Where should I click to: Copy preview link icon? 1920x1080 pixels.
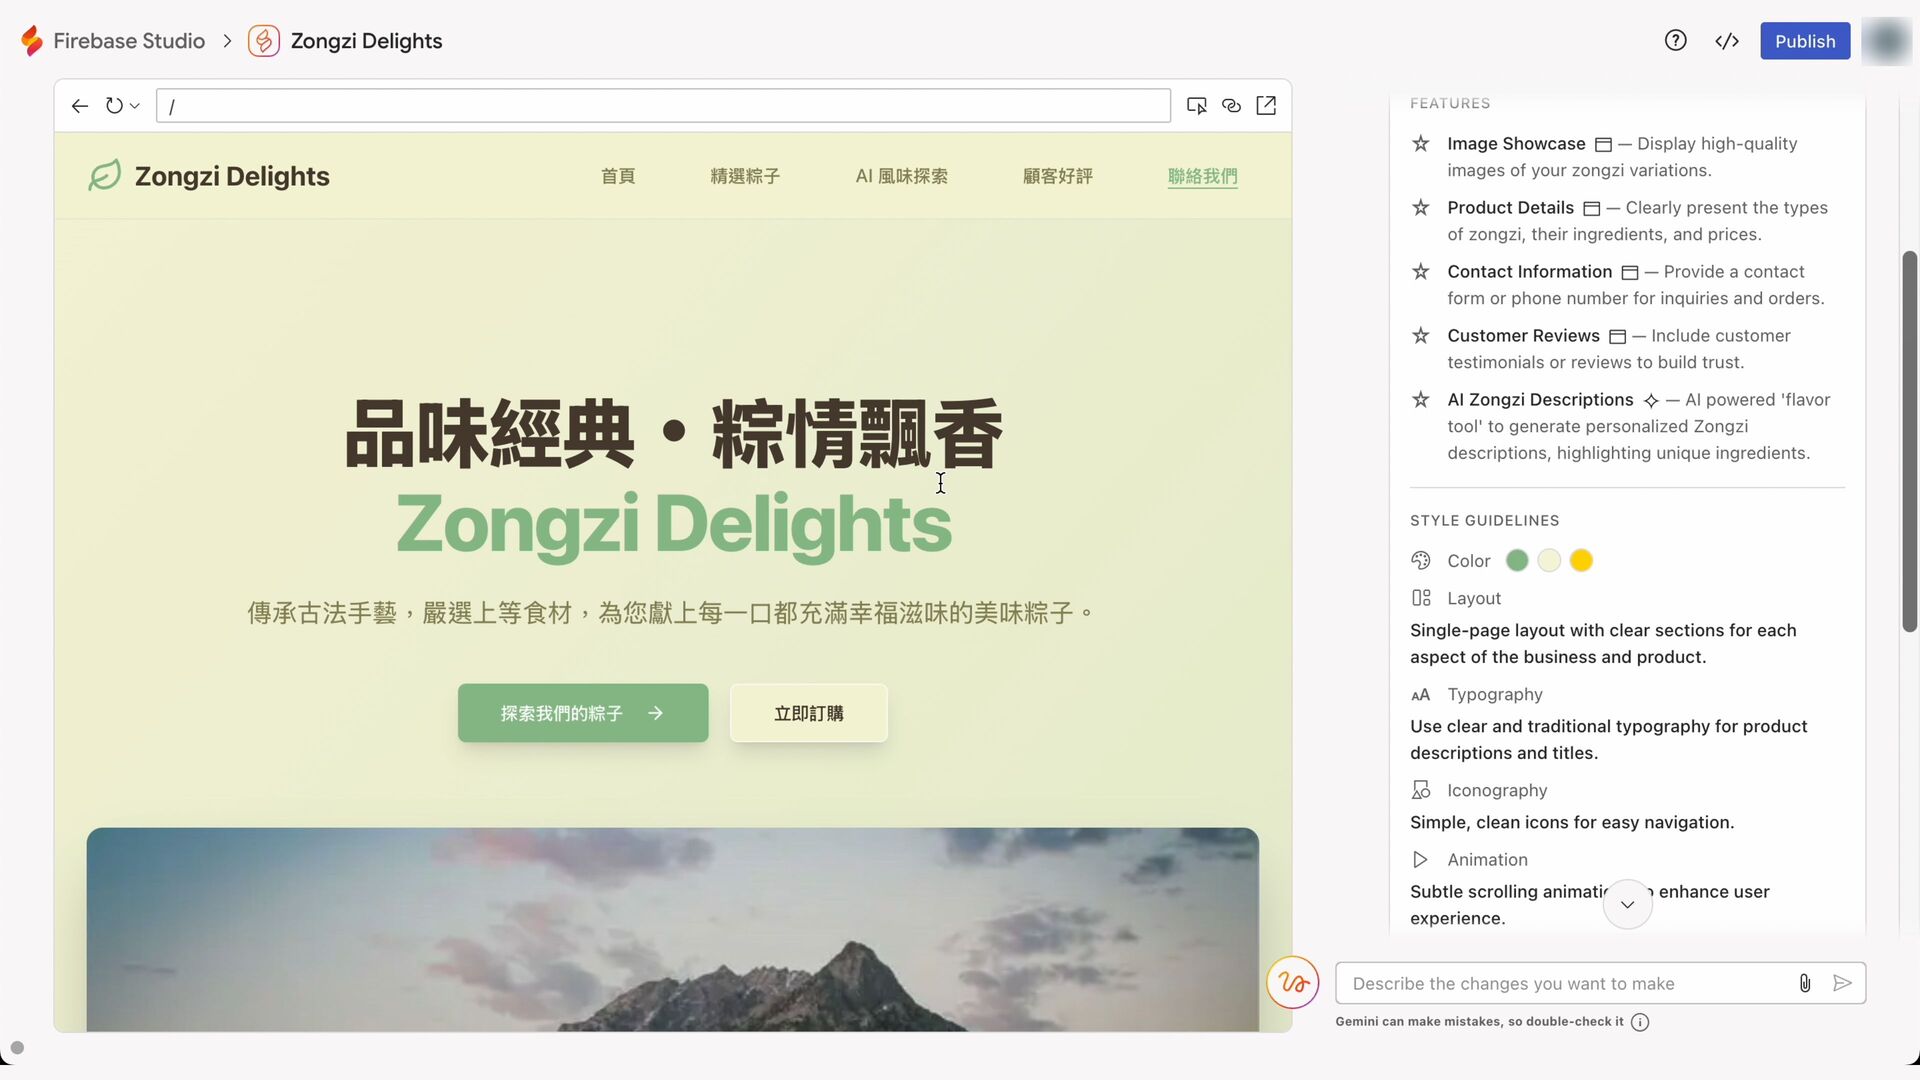tap(1231, 106)
